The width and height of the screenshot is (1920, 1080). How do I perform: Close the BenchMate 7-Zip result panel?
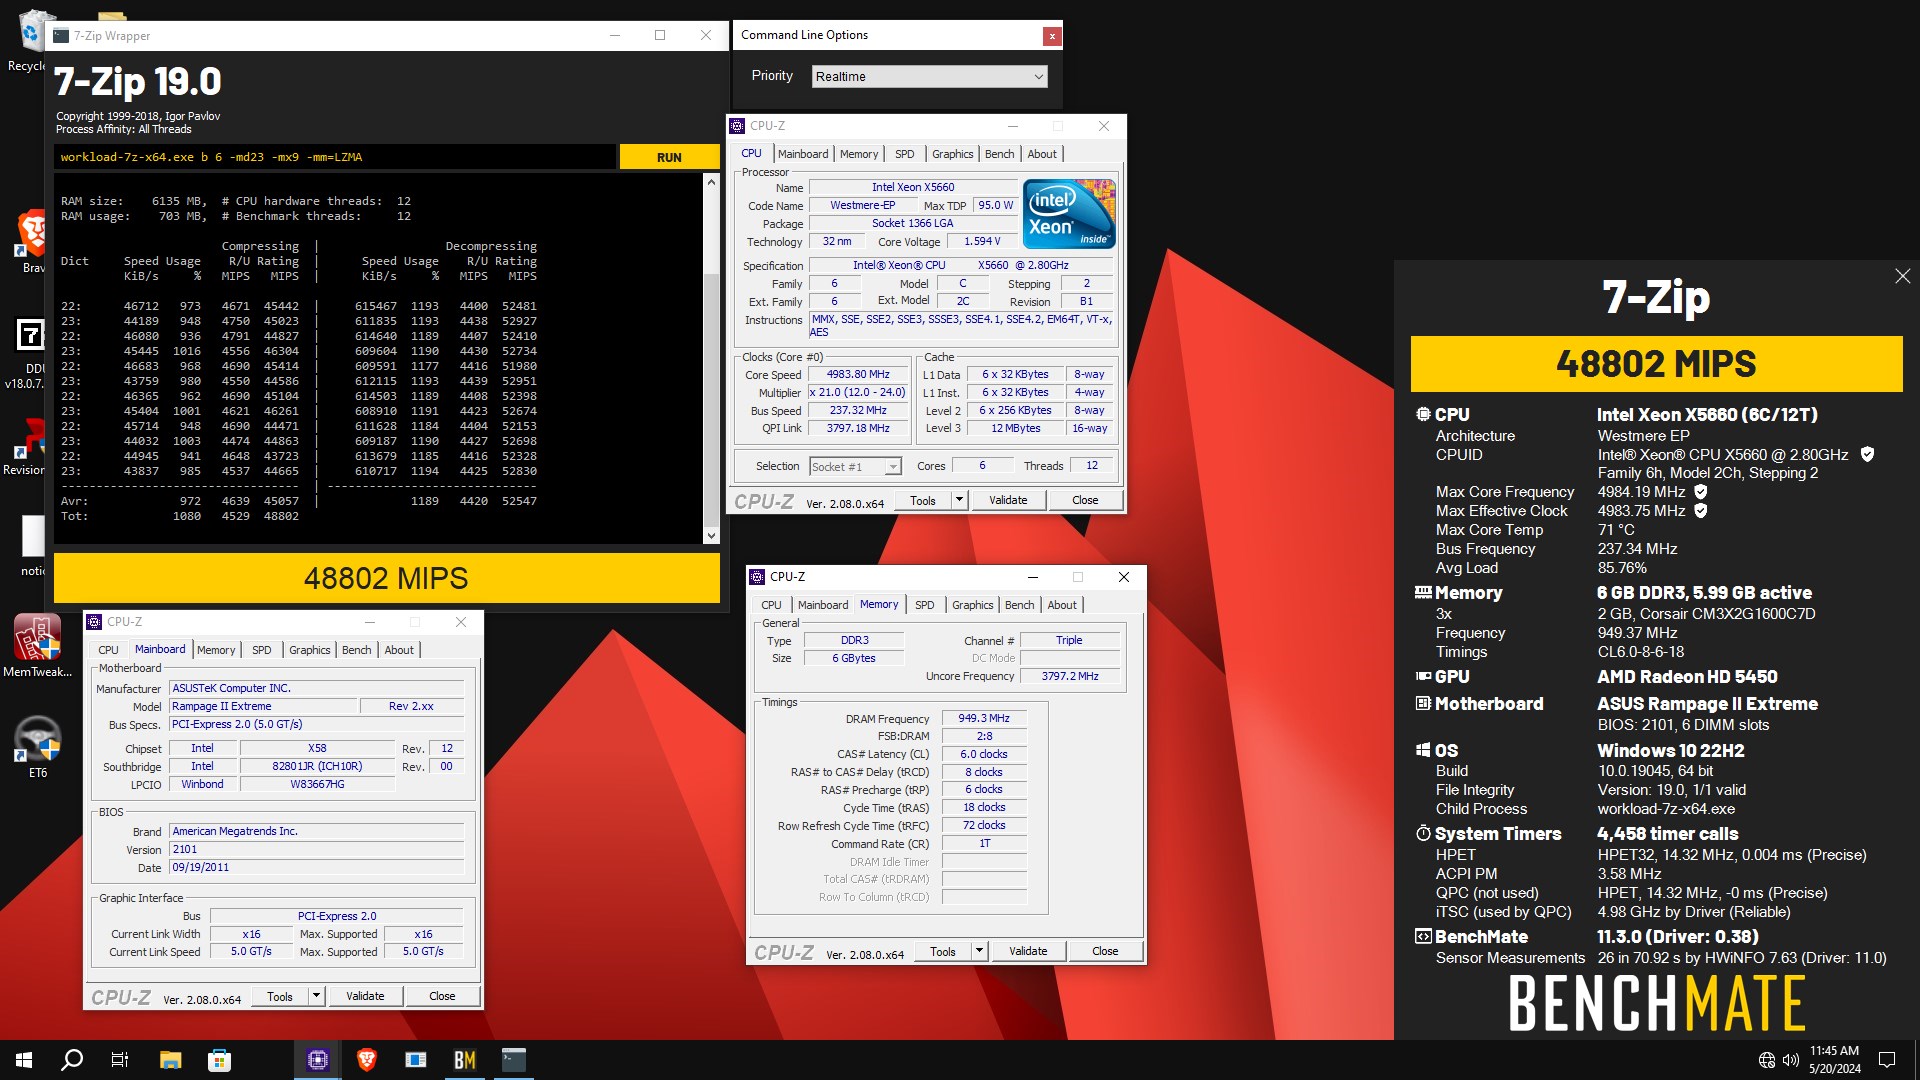1902,276
